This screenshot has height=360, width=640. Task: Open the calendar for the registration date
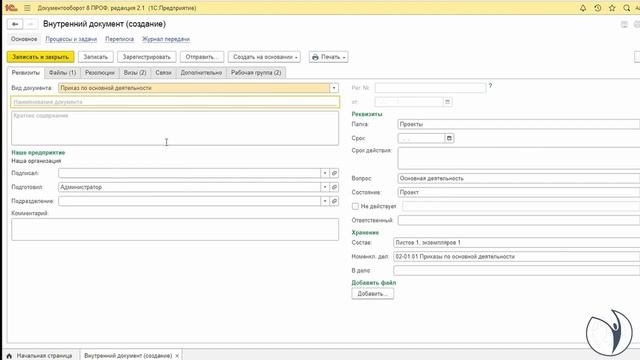point(447,102)
